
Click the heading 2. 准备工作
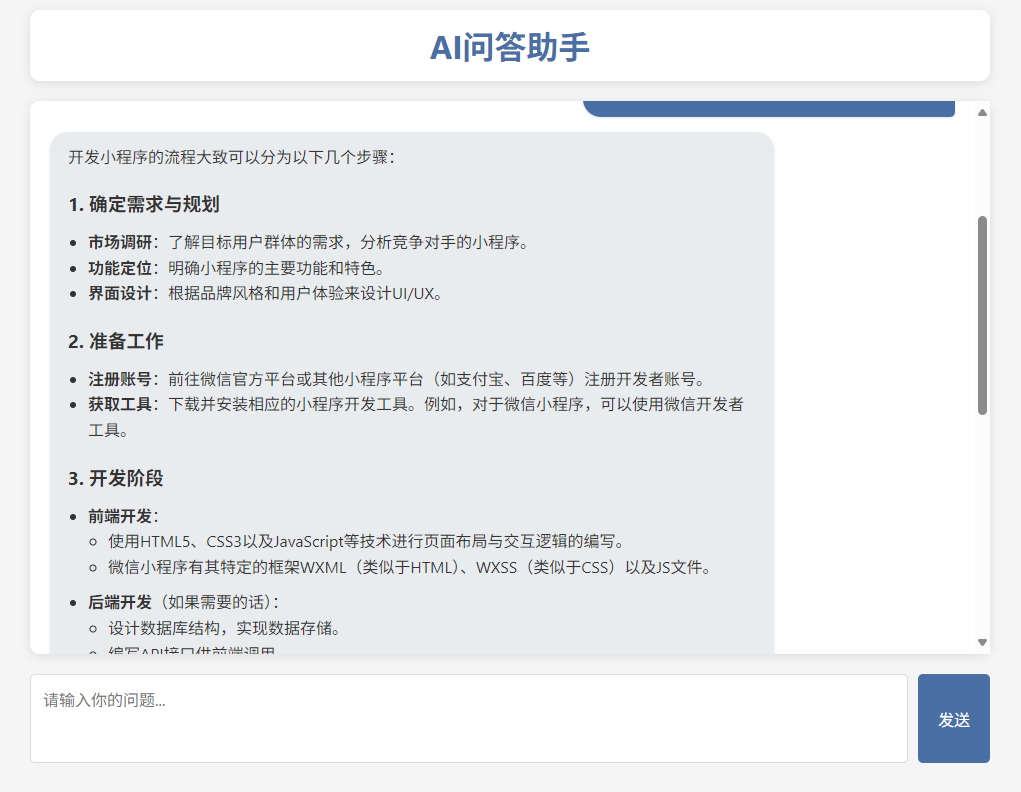tap(116, 341)
